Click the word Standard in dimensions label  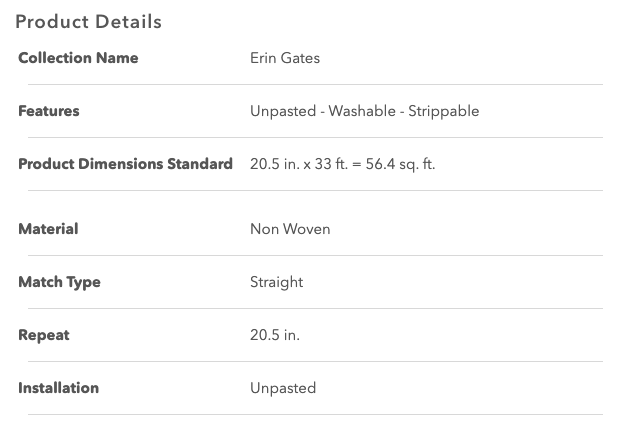(200, 164)
